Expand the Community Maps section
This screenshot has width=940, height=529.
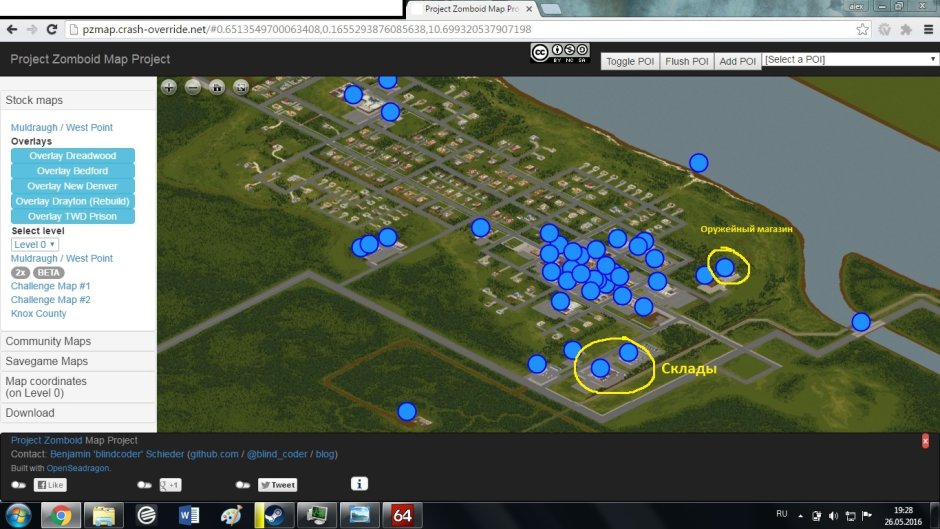78,341
